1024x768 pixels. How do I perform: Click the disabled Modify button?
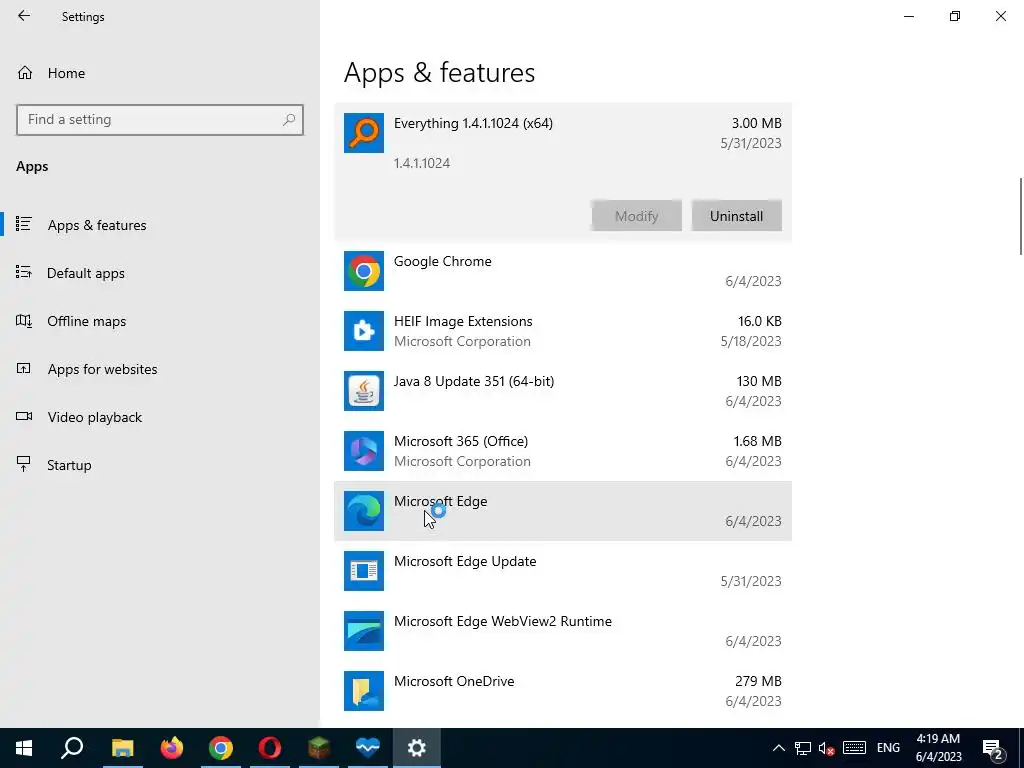coord(636,216)
